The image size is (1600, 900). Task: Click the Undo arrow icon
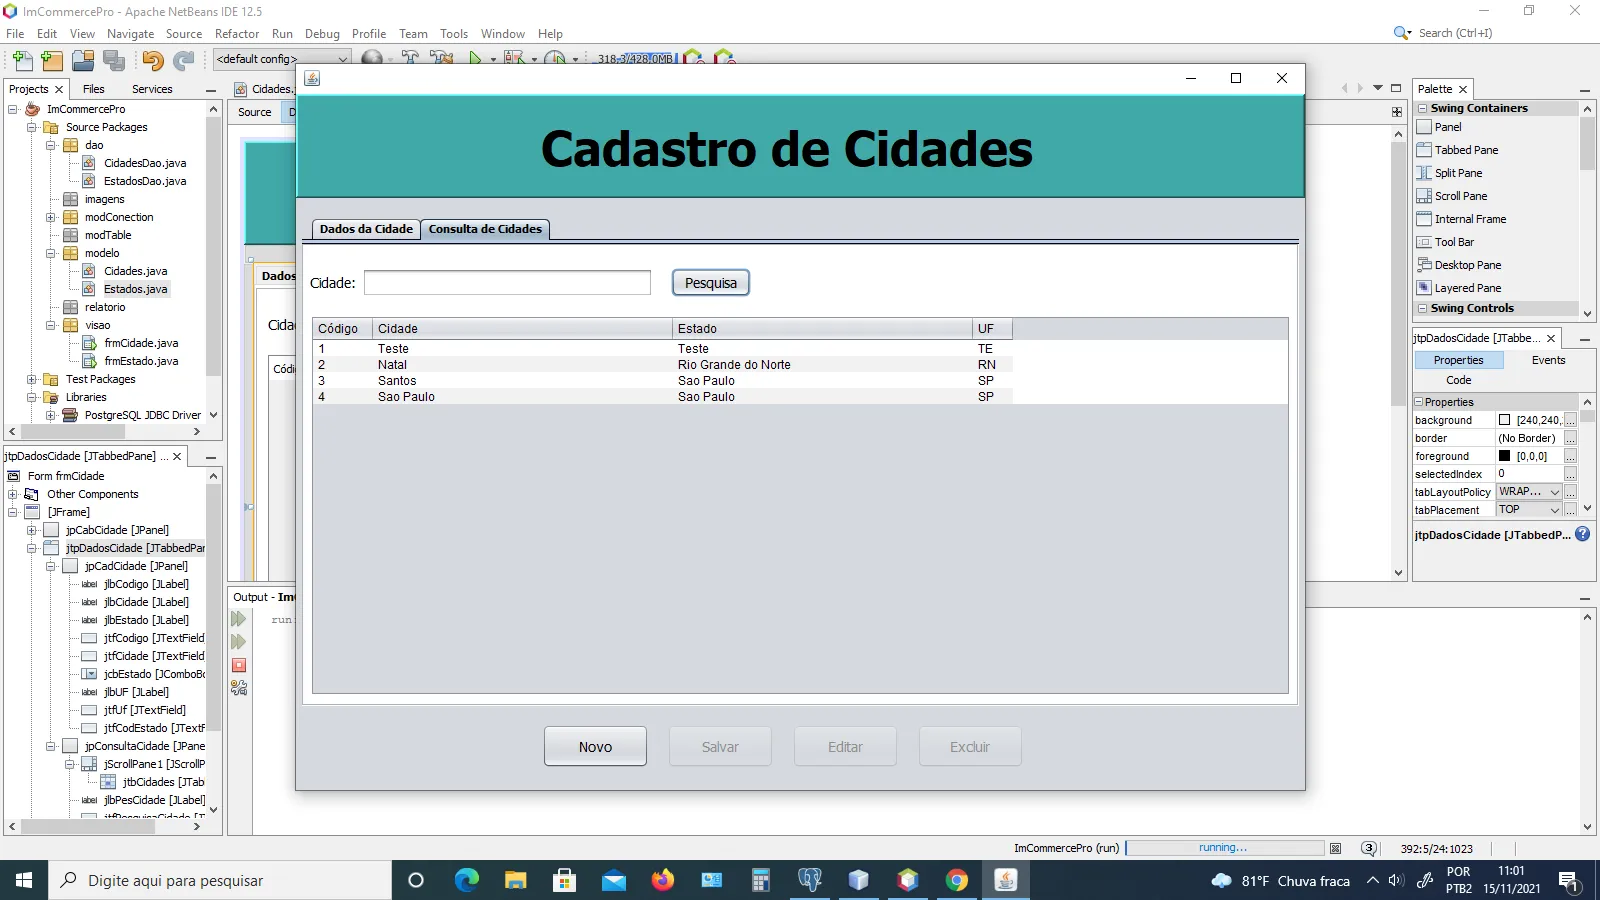[152, 60]
